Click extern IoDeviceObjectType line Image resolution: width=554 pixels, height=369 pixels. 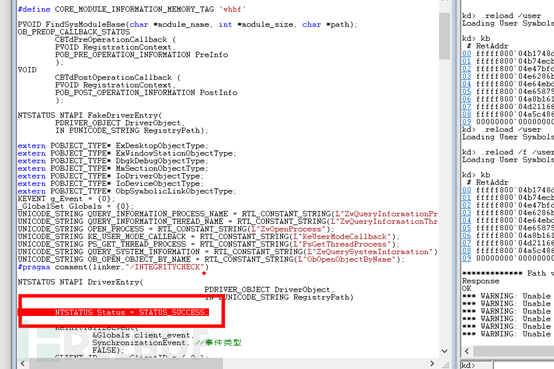coord(111,184)
